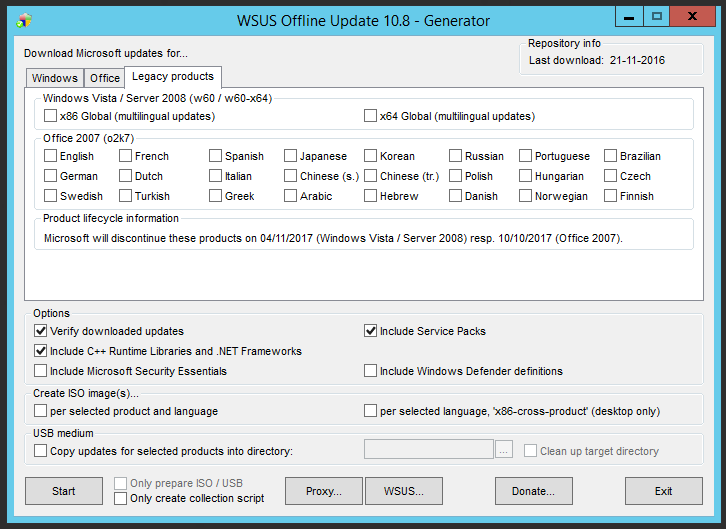This screenshot has height=529, width=726.
Task: Check the Portuguese checkbox
Action: coord(525,156)
